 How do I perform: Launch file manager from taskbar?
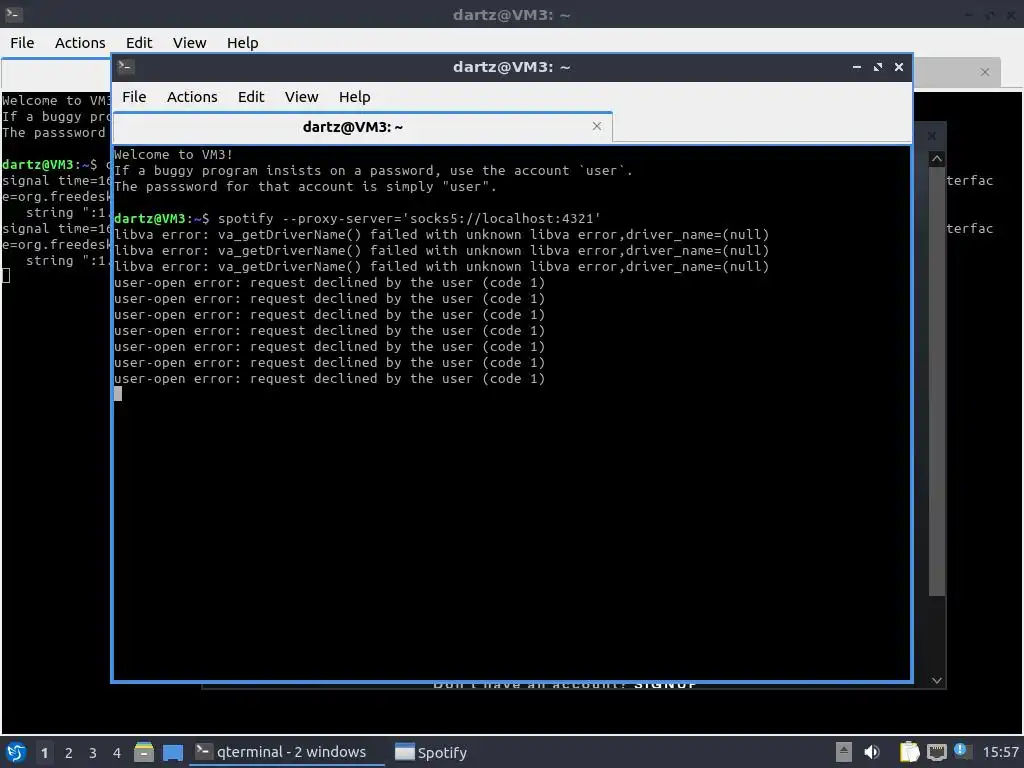tap(144, 752)
